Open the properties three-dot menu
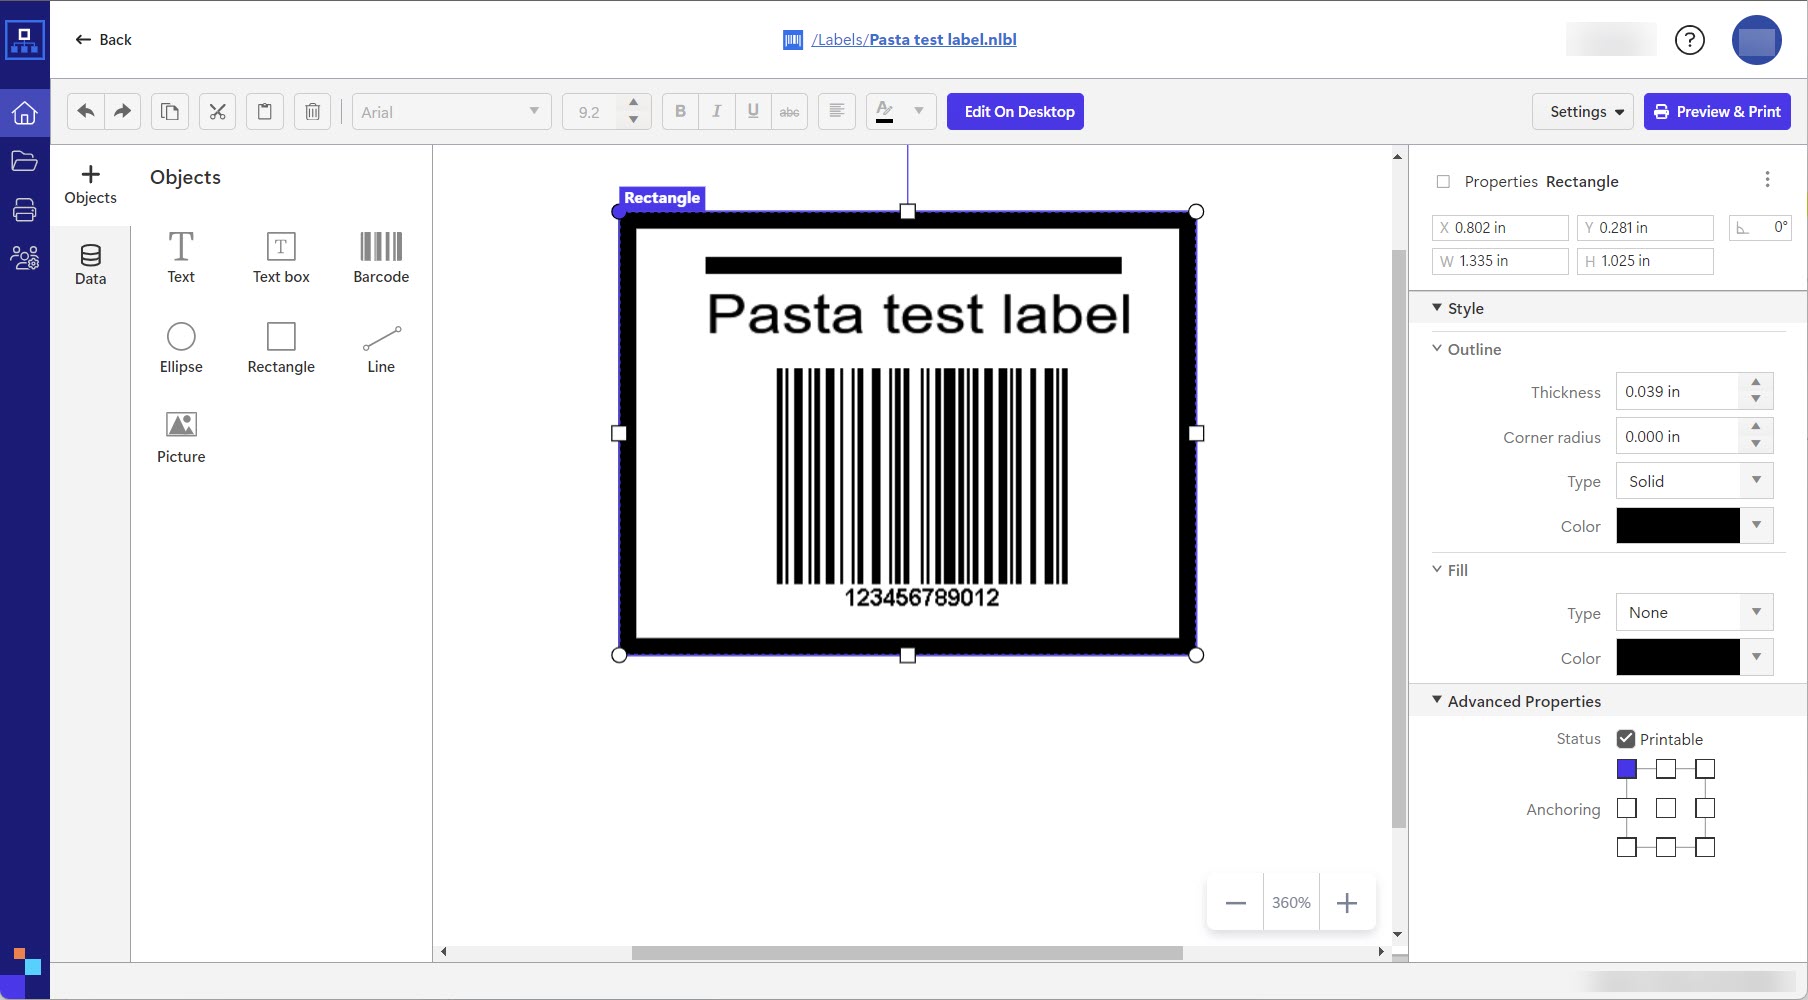Image resolution: width=1808 pixels, height=1000 pixels. 1767,180
